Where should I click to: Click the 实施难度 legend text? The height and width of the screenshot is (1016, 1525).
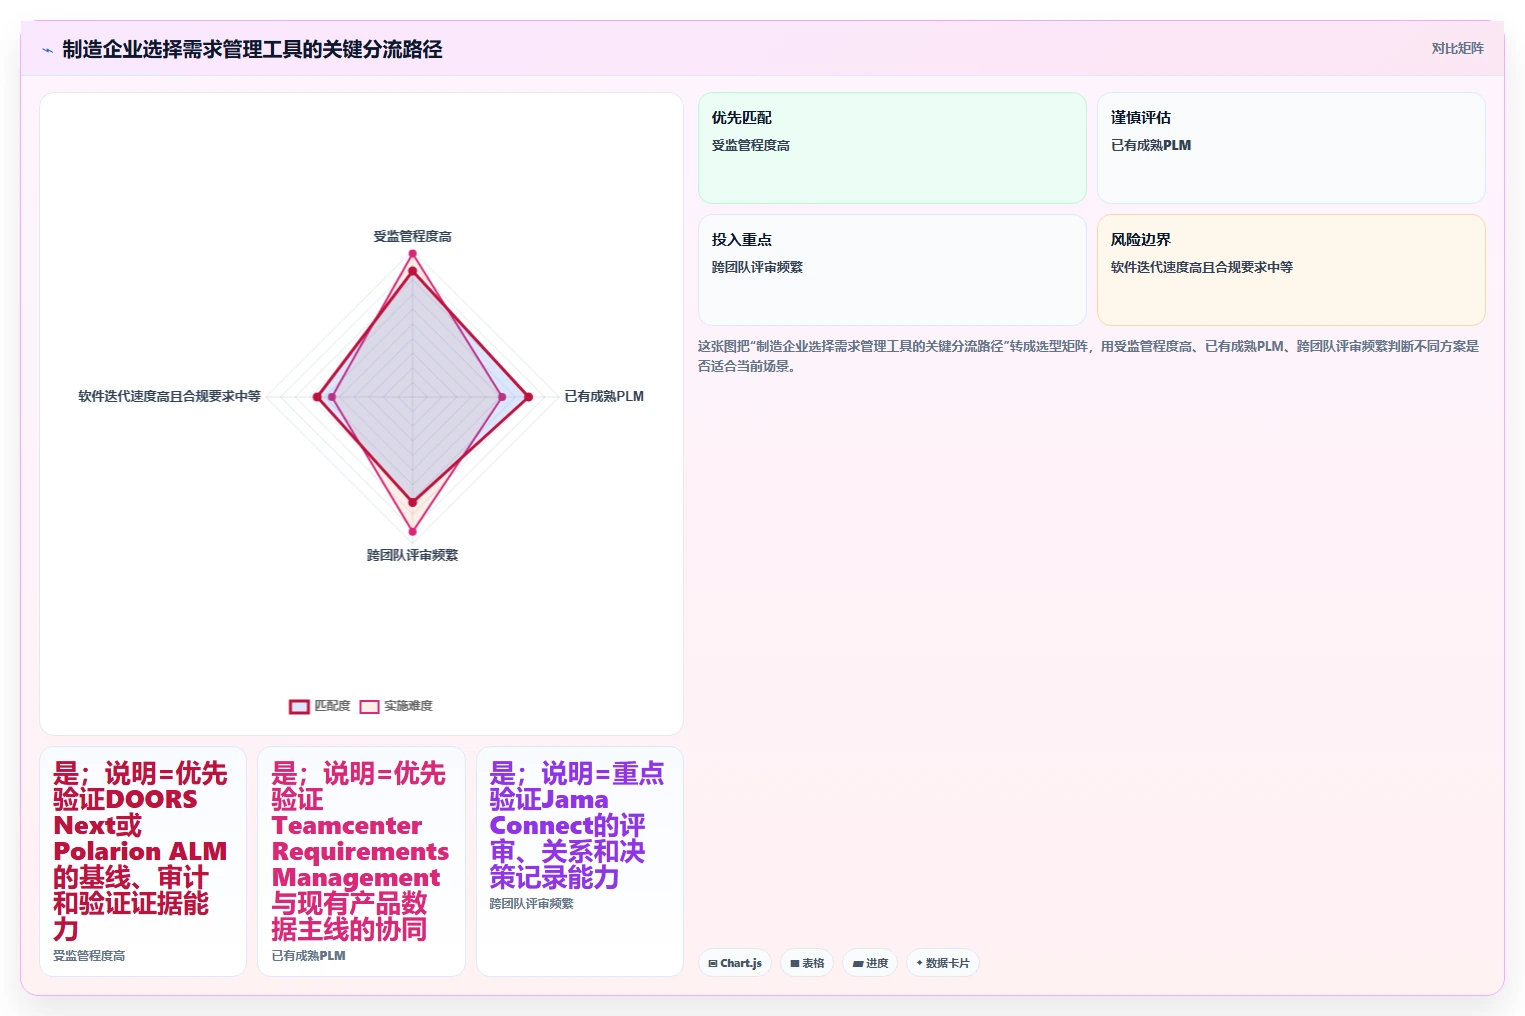pos(408,706)
